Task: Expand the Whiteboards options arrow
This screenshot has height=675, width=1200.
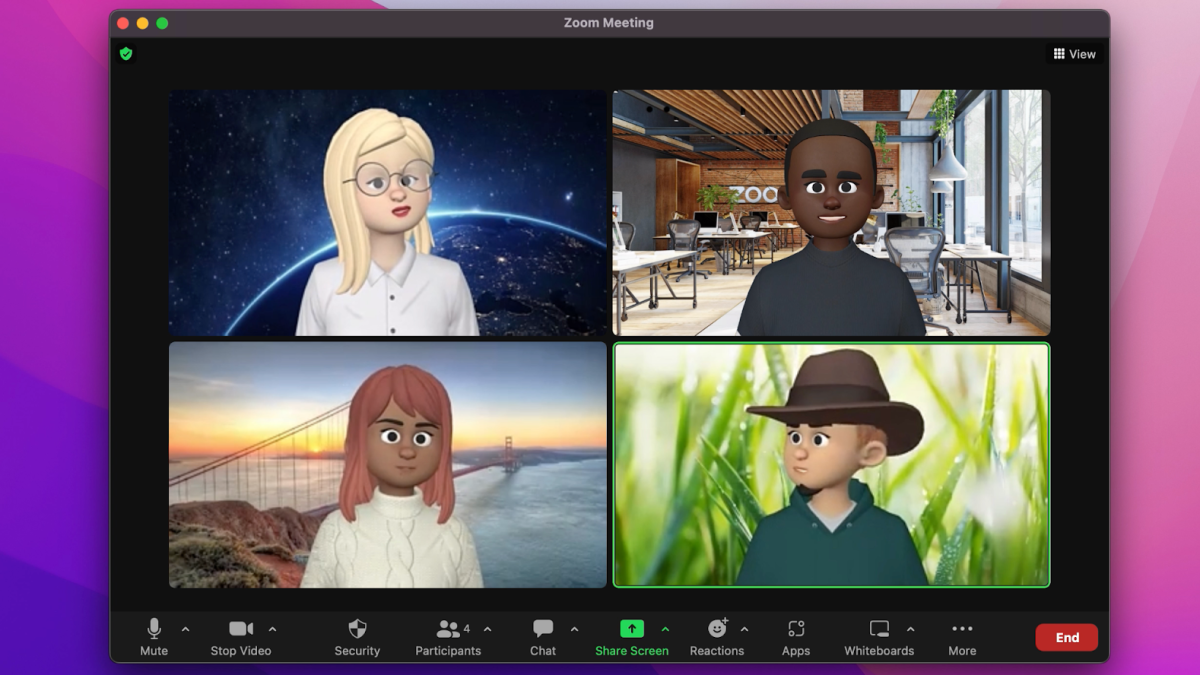Action: point(910,629)
